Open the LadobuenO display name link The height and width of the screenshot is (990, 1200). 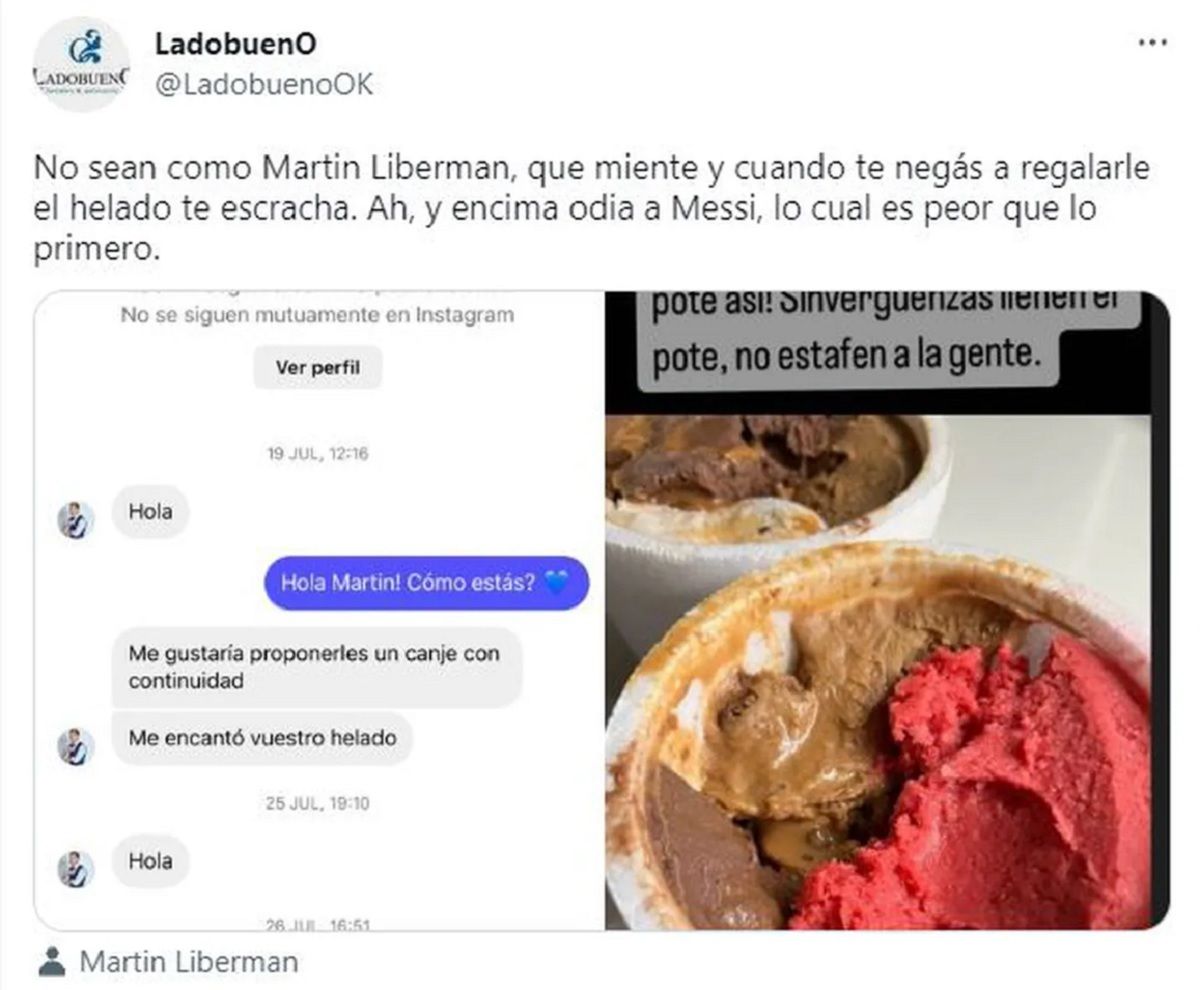[237, 44]
